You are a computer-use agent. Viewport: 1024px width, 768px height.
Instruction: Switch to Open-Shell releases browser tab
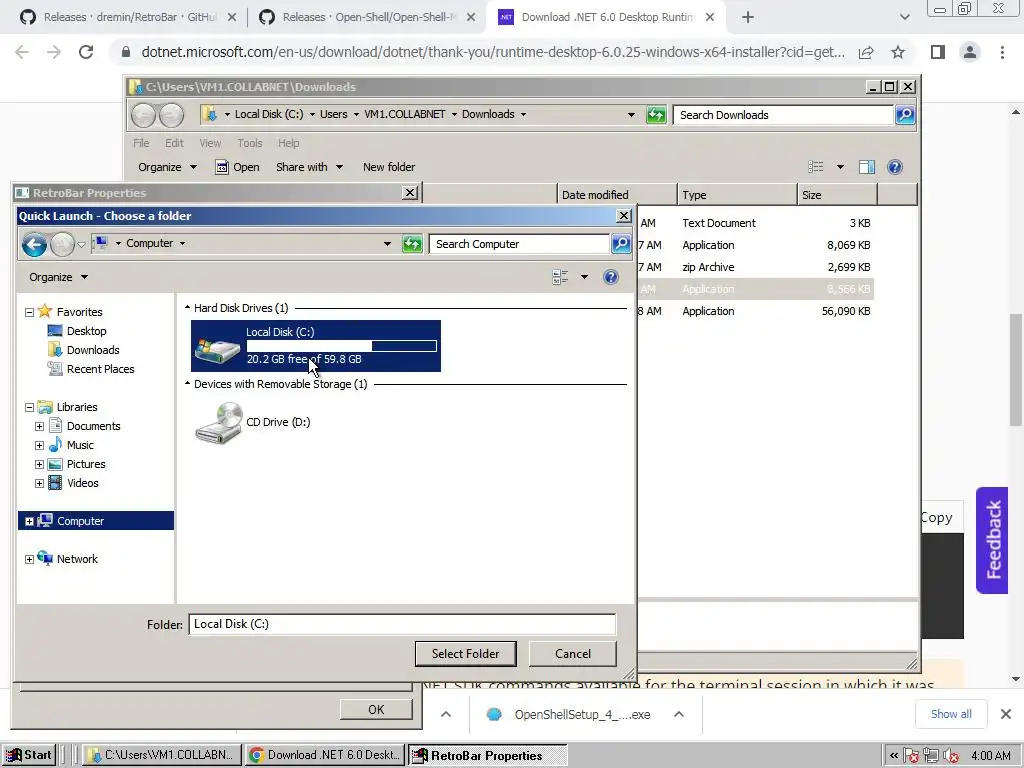pos(368,17)
